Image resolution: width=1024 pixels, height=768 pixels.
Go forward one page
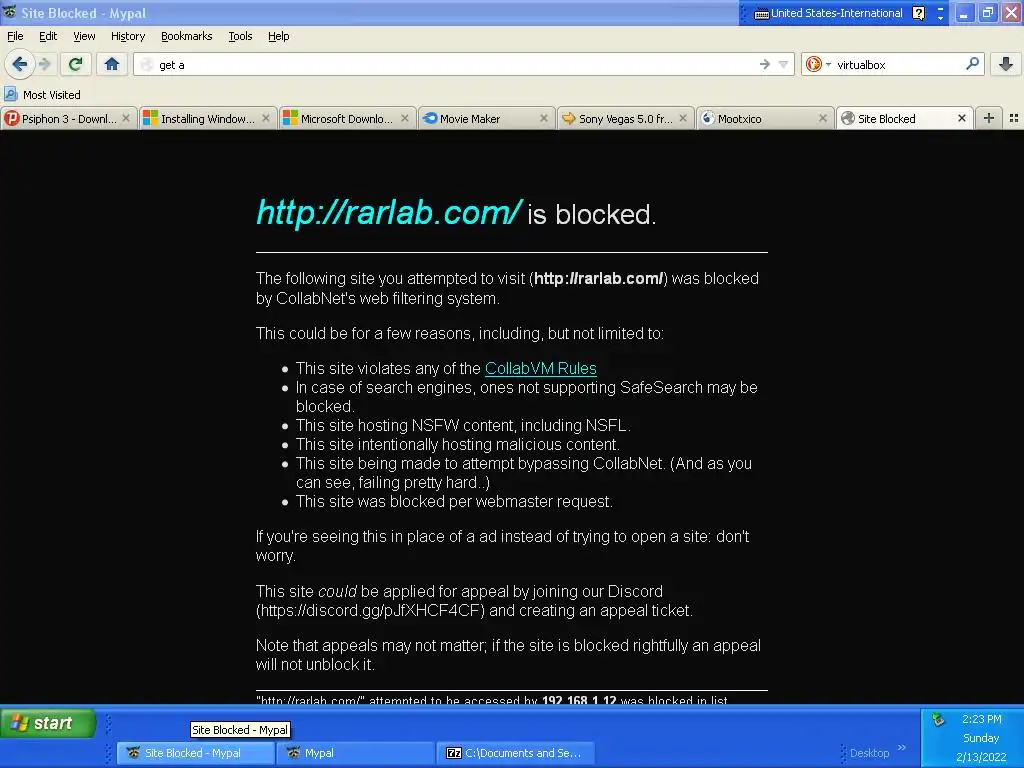click(x=44, y=64)
